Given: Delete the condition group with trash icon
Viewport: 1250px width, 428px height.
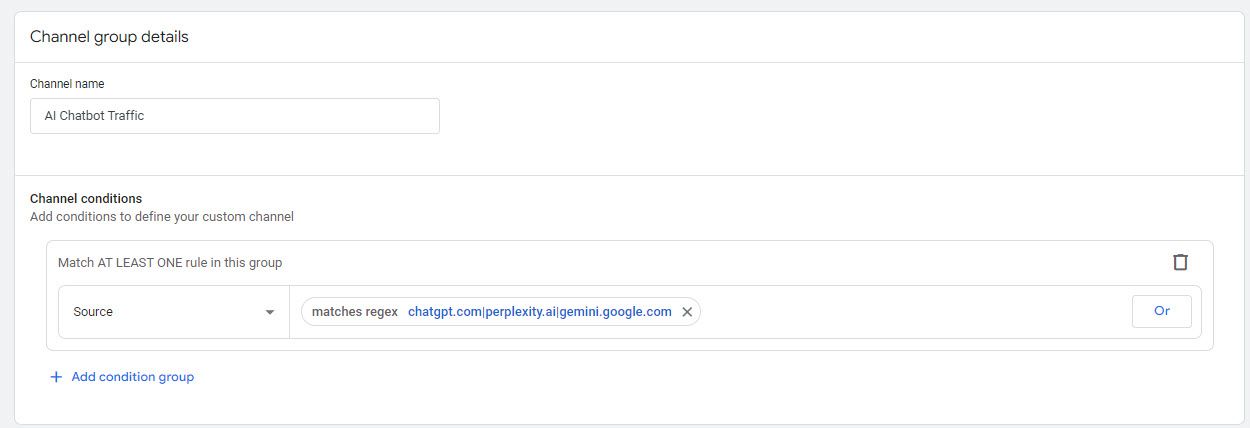Looking at the screenshot, I should coord(1180,262).
